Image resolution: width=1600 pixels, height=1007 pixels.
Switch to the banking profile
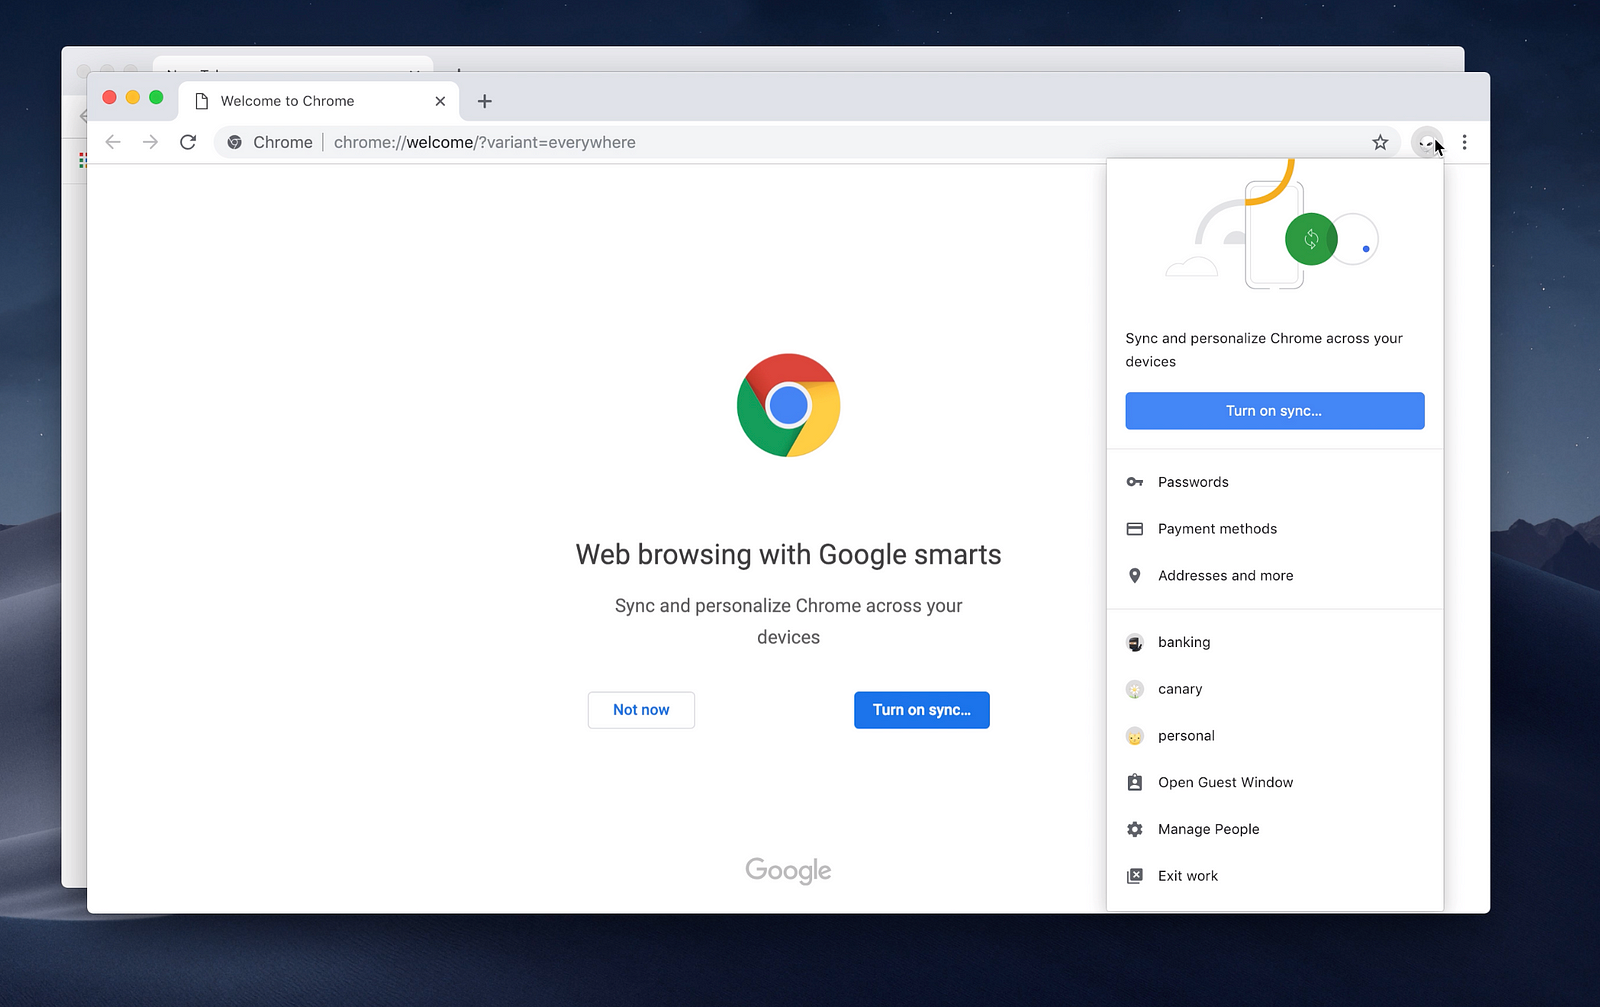point(1275,642)
